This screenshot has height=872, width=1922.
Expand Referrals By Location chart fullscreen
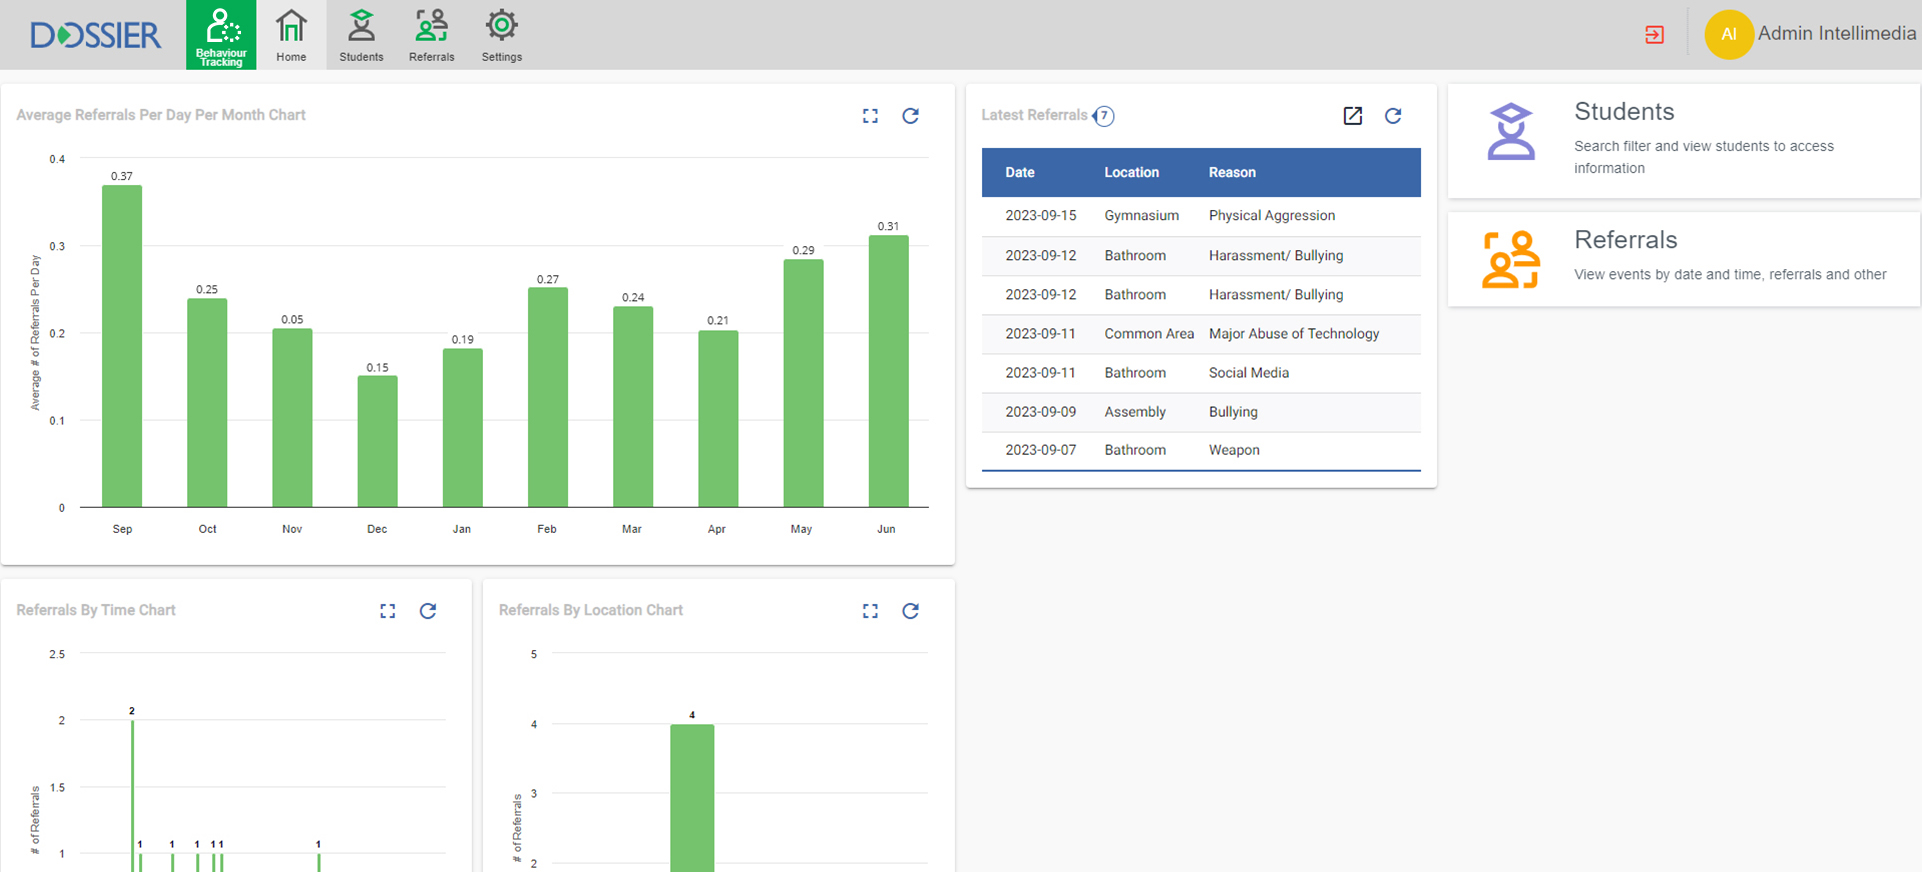pyautogui.click(x=870, y=611)
